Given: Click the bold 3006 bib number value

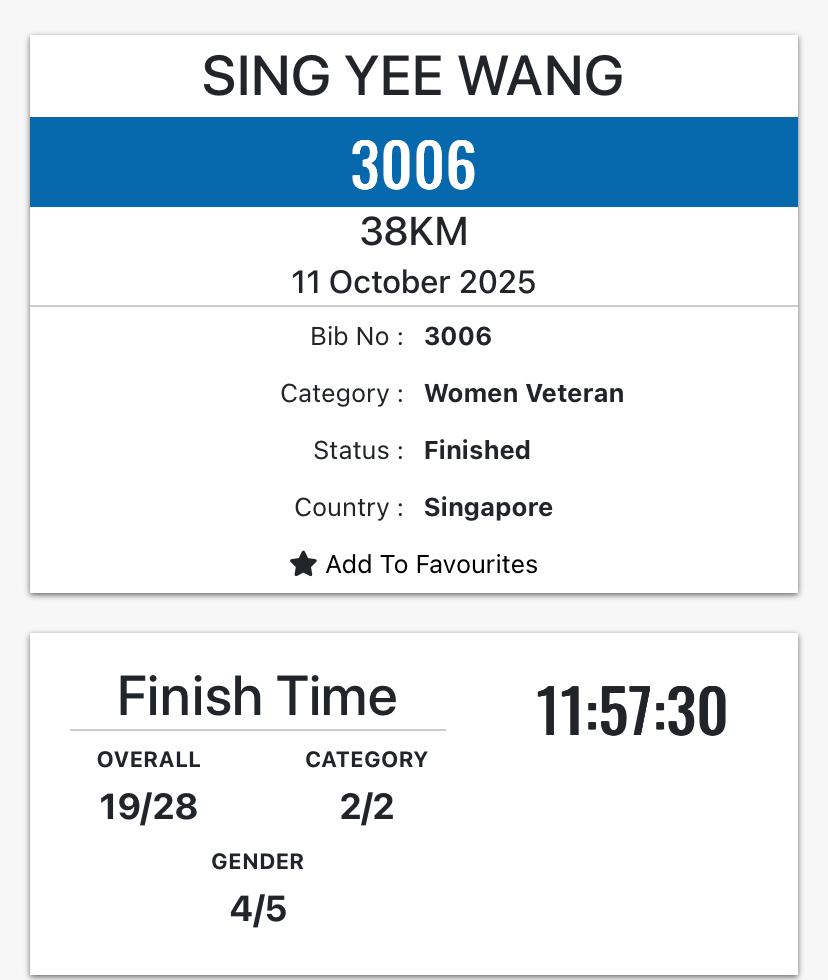Looking at the screenshot, I should pos(458,337).
